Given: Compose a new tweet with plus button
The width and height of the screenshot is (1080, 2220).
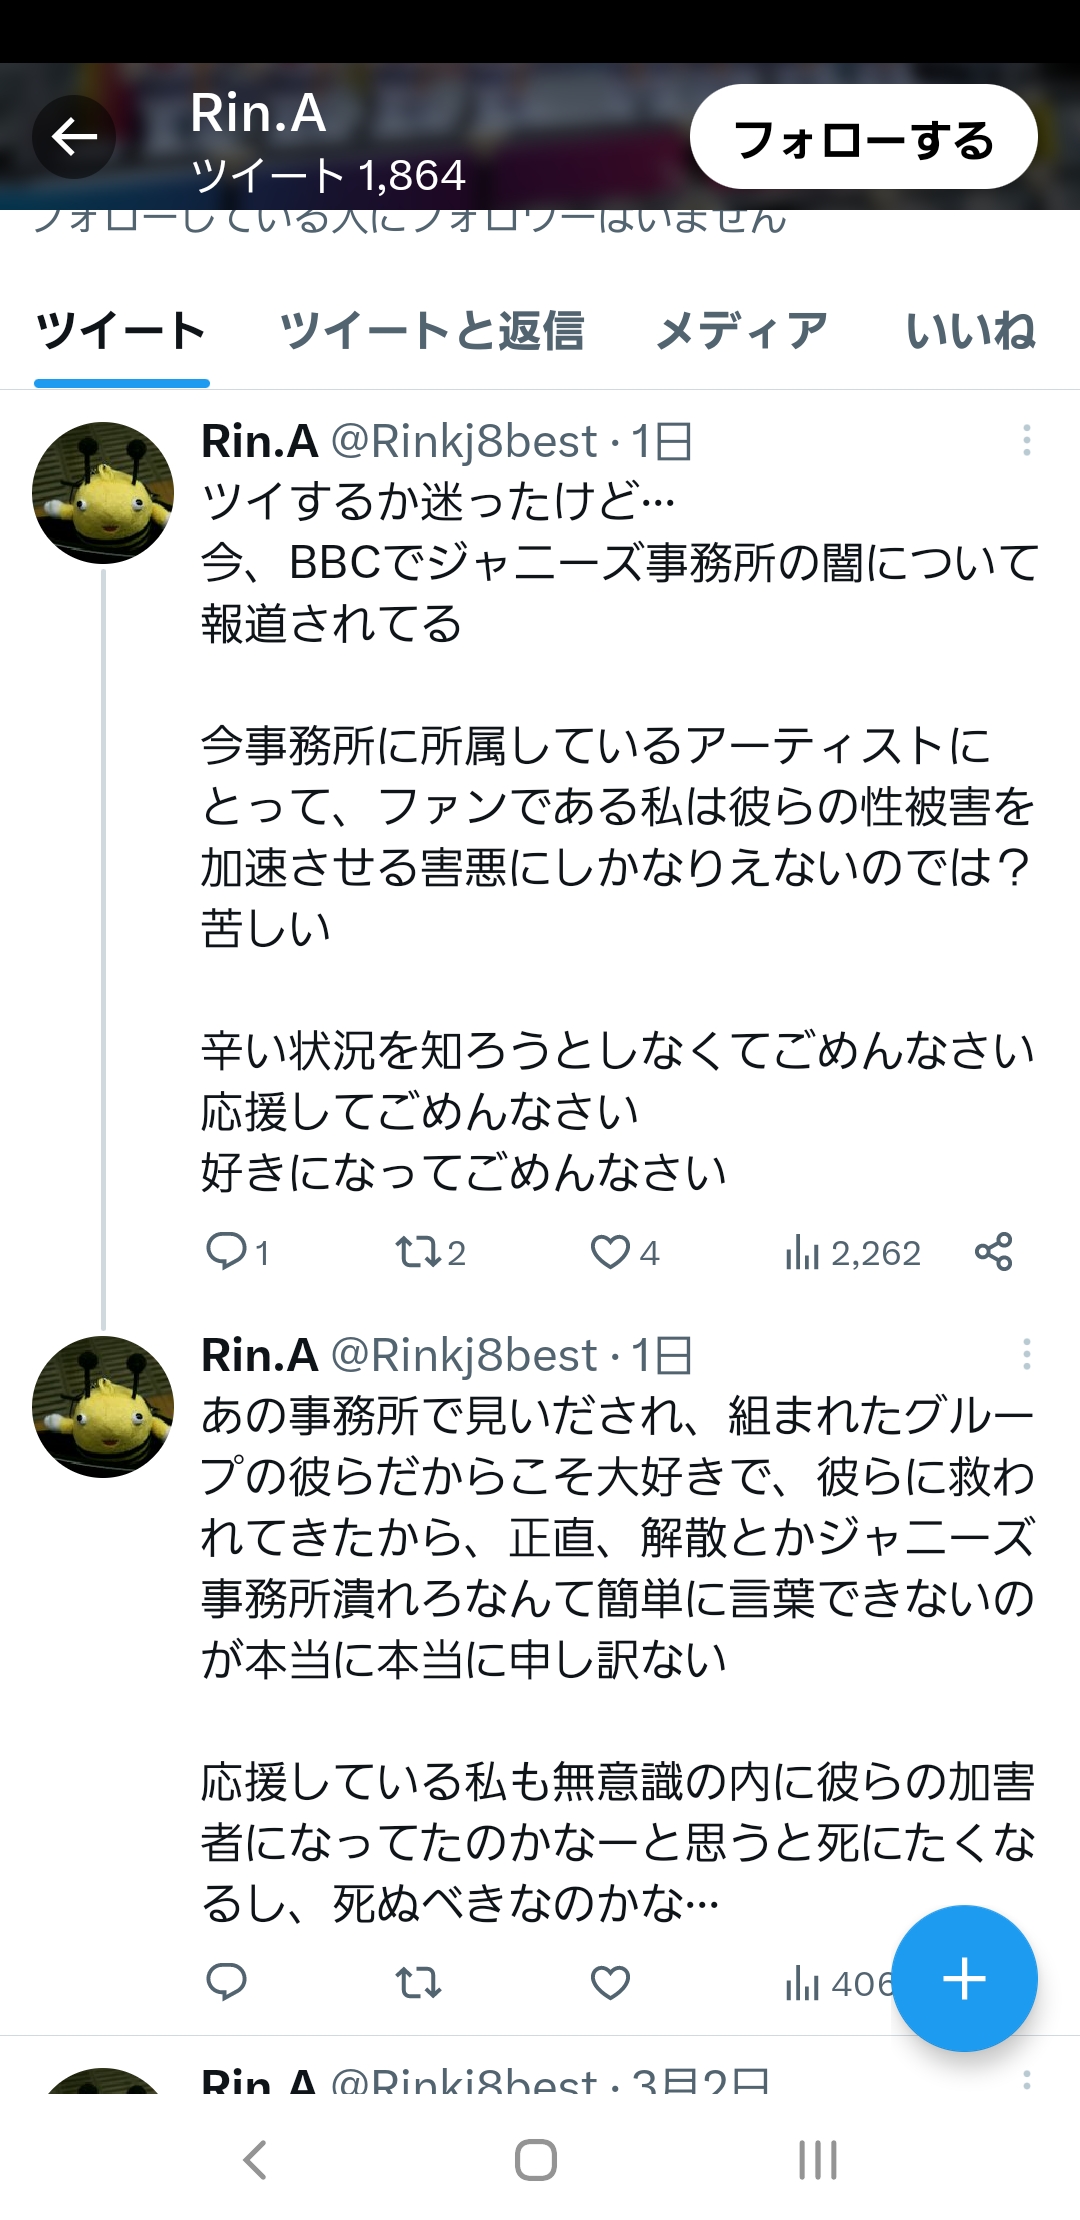Looking at the screenshot, I should tap(964, 1979).
